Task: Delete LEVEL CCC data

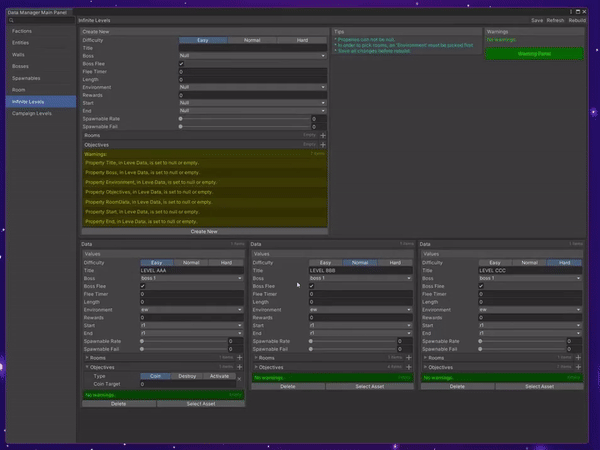Action: (x=457, y=386)
